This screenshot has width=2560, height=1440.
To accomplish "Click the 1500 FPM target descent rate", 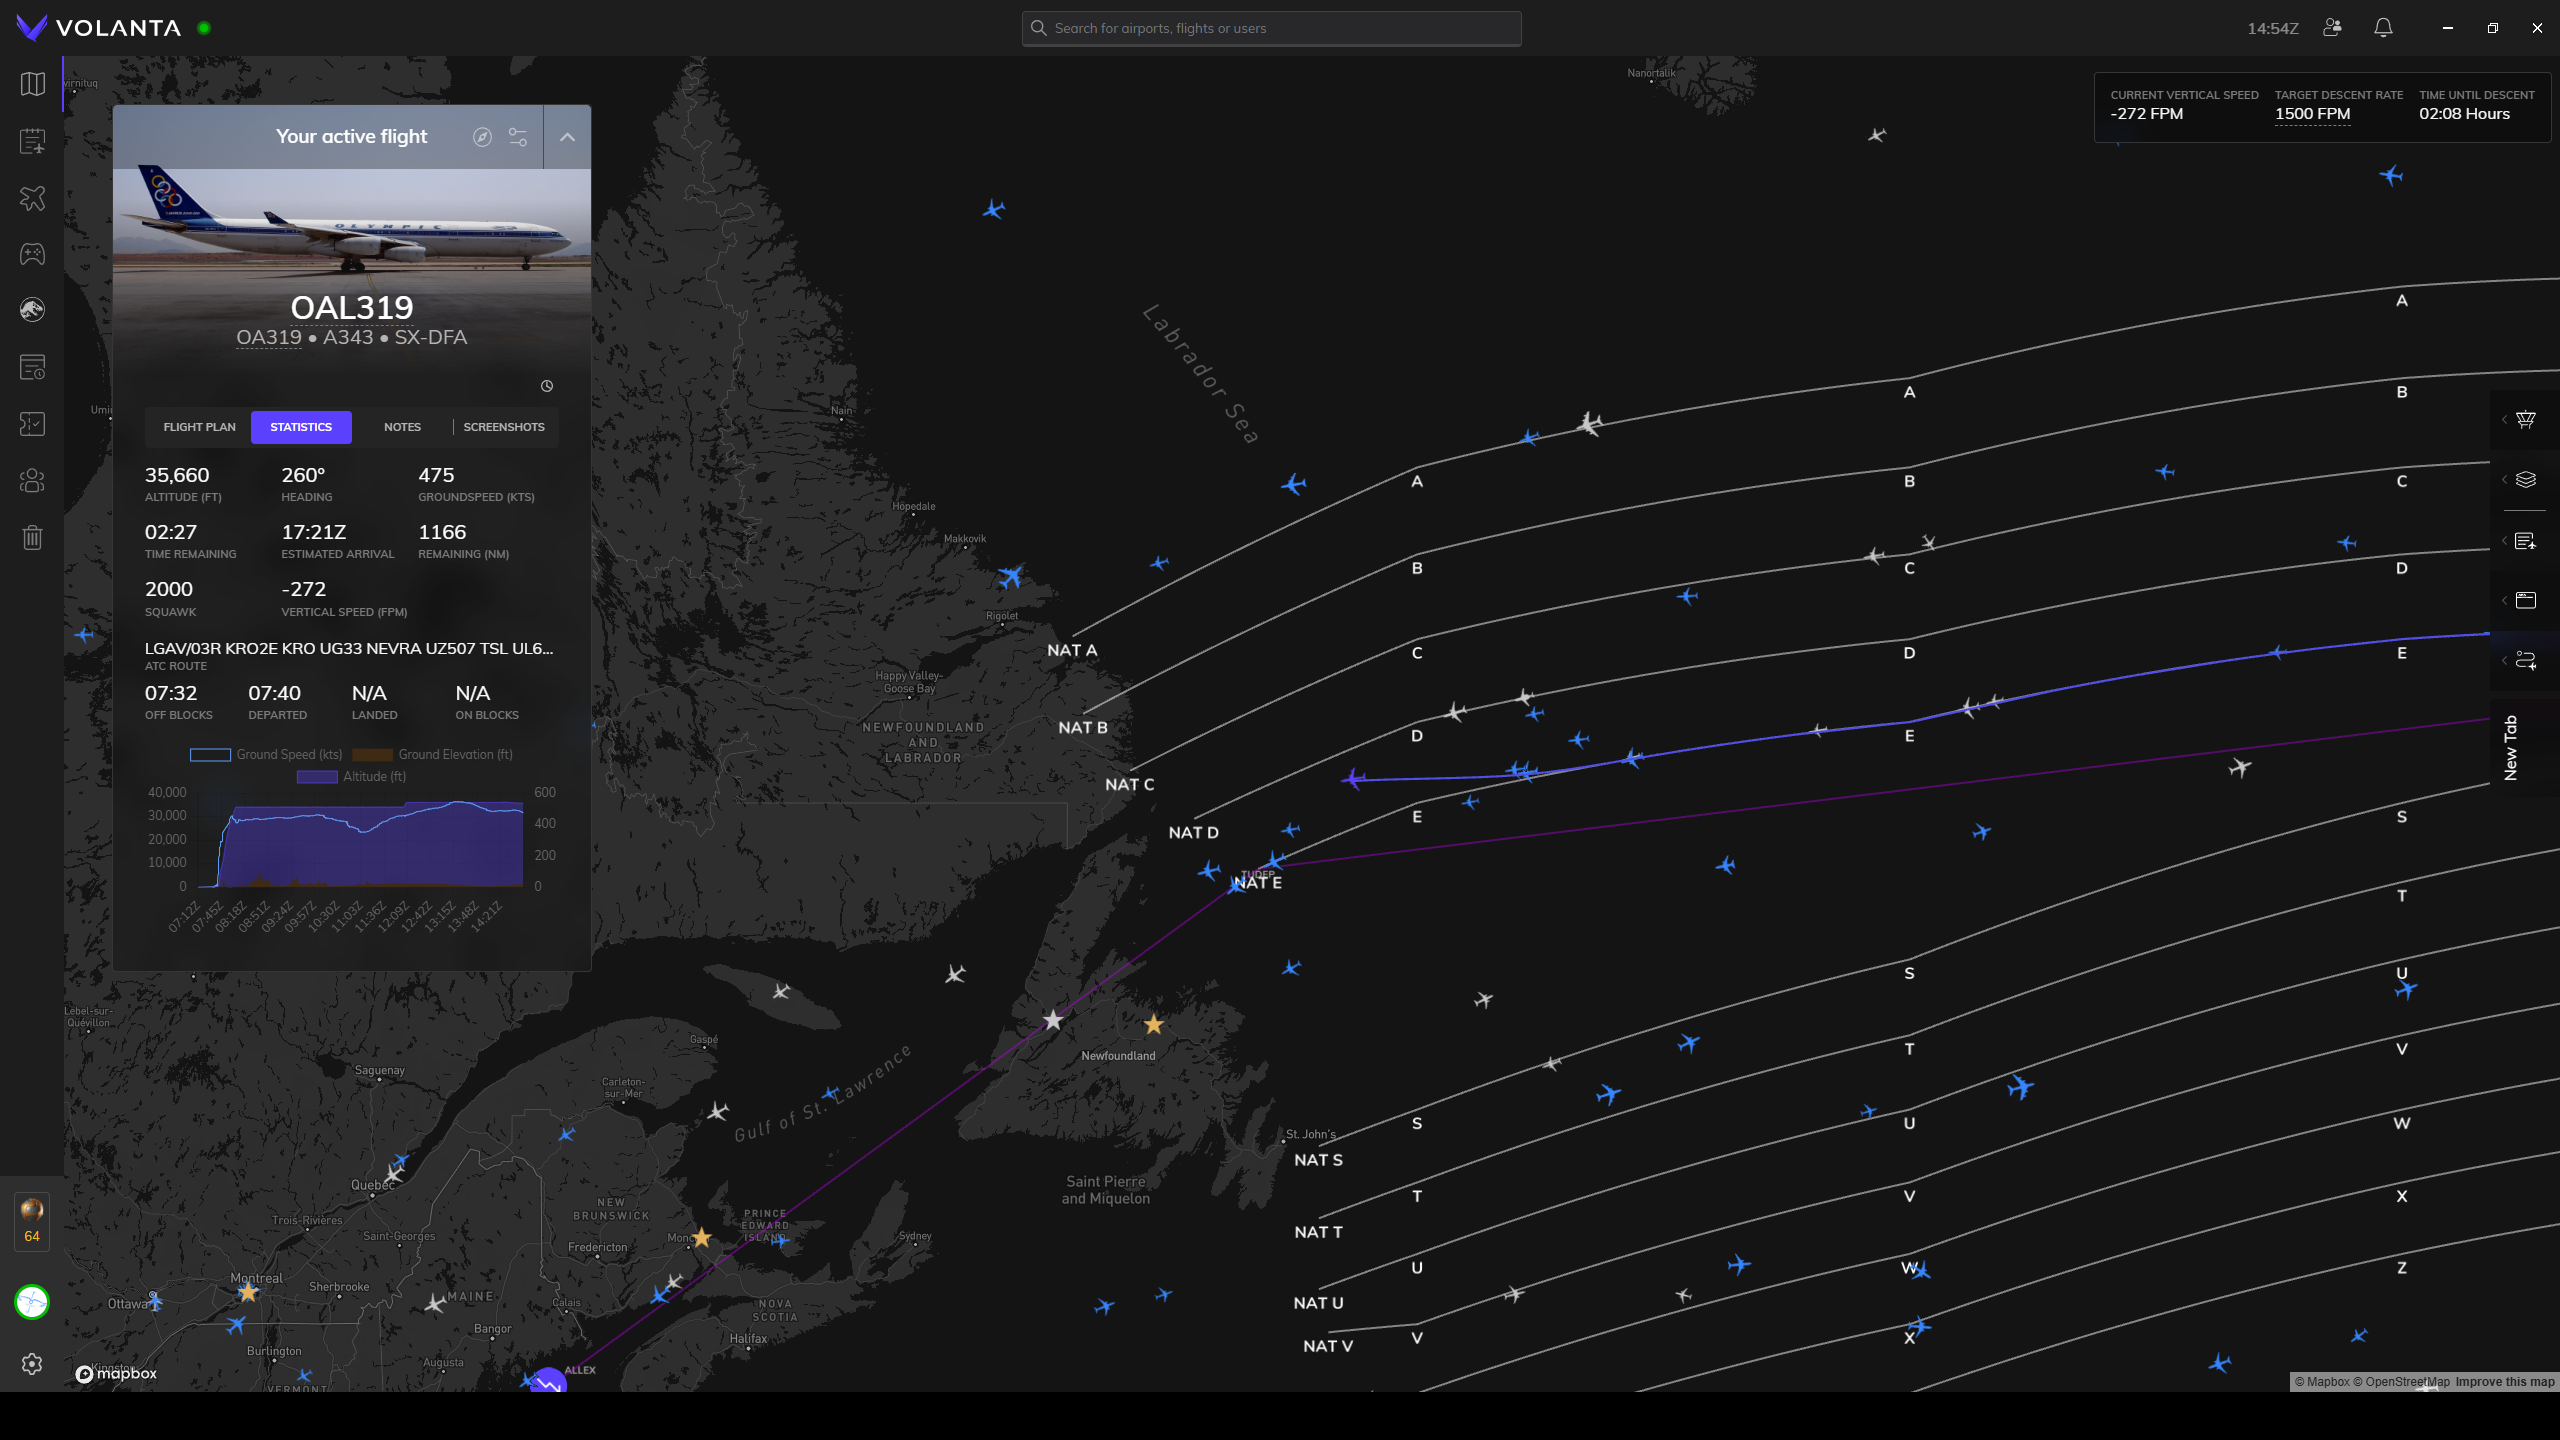I will click(x=2312, y=114).
